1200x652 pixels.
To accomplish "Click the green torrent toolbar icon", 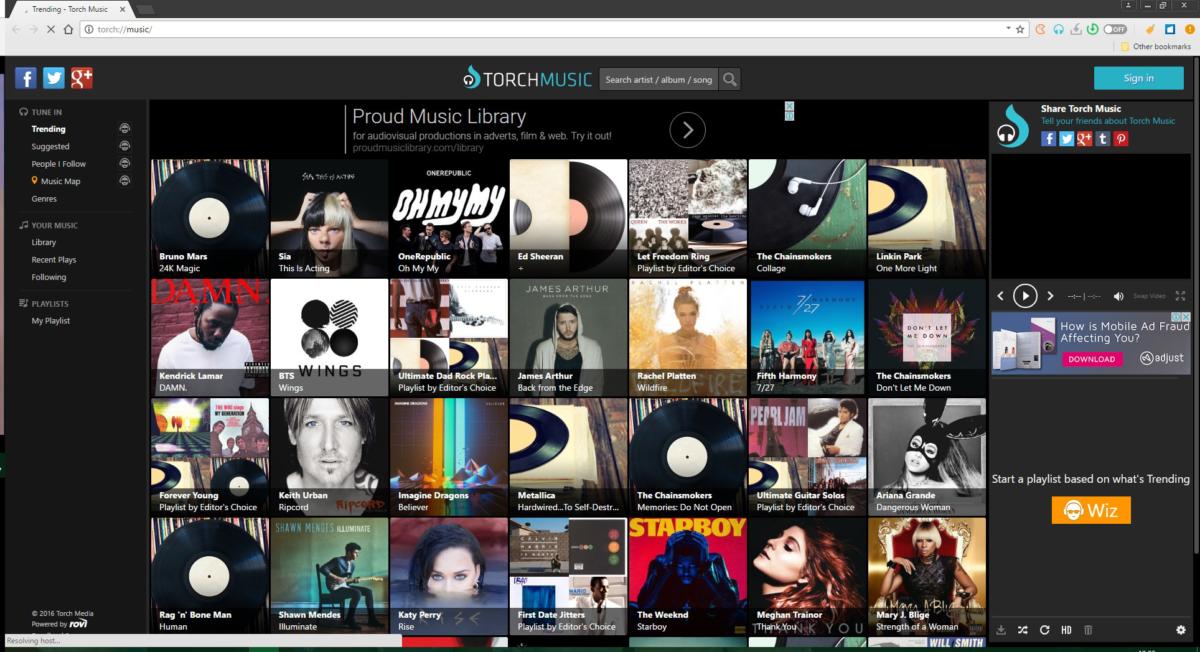I will point(1092,29).
